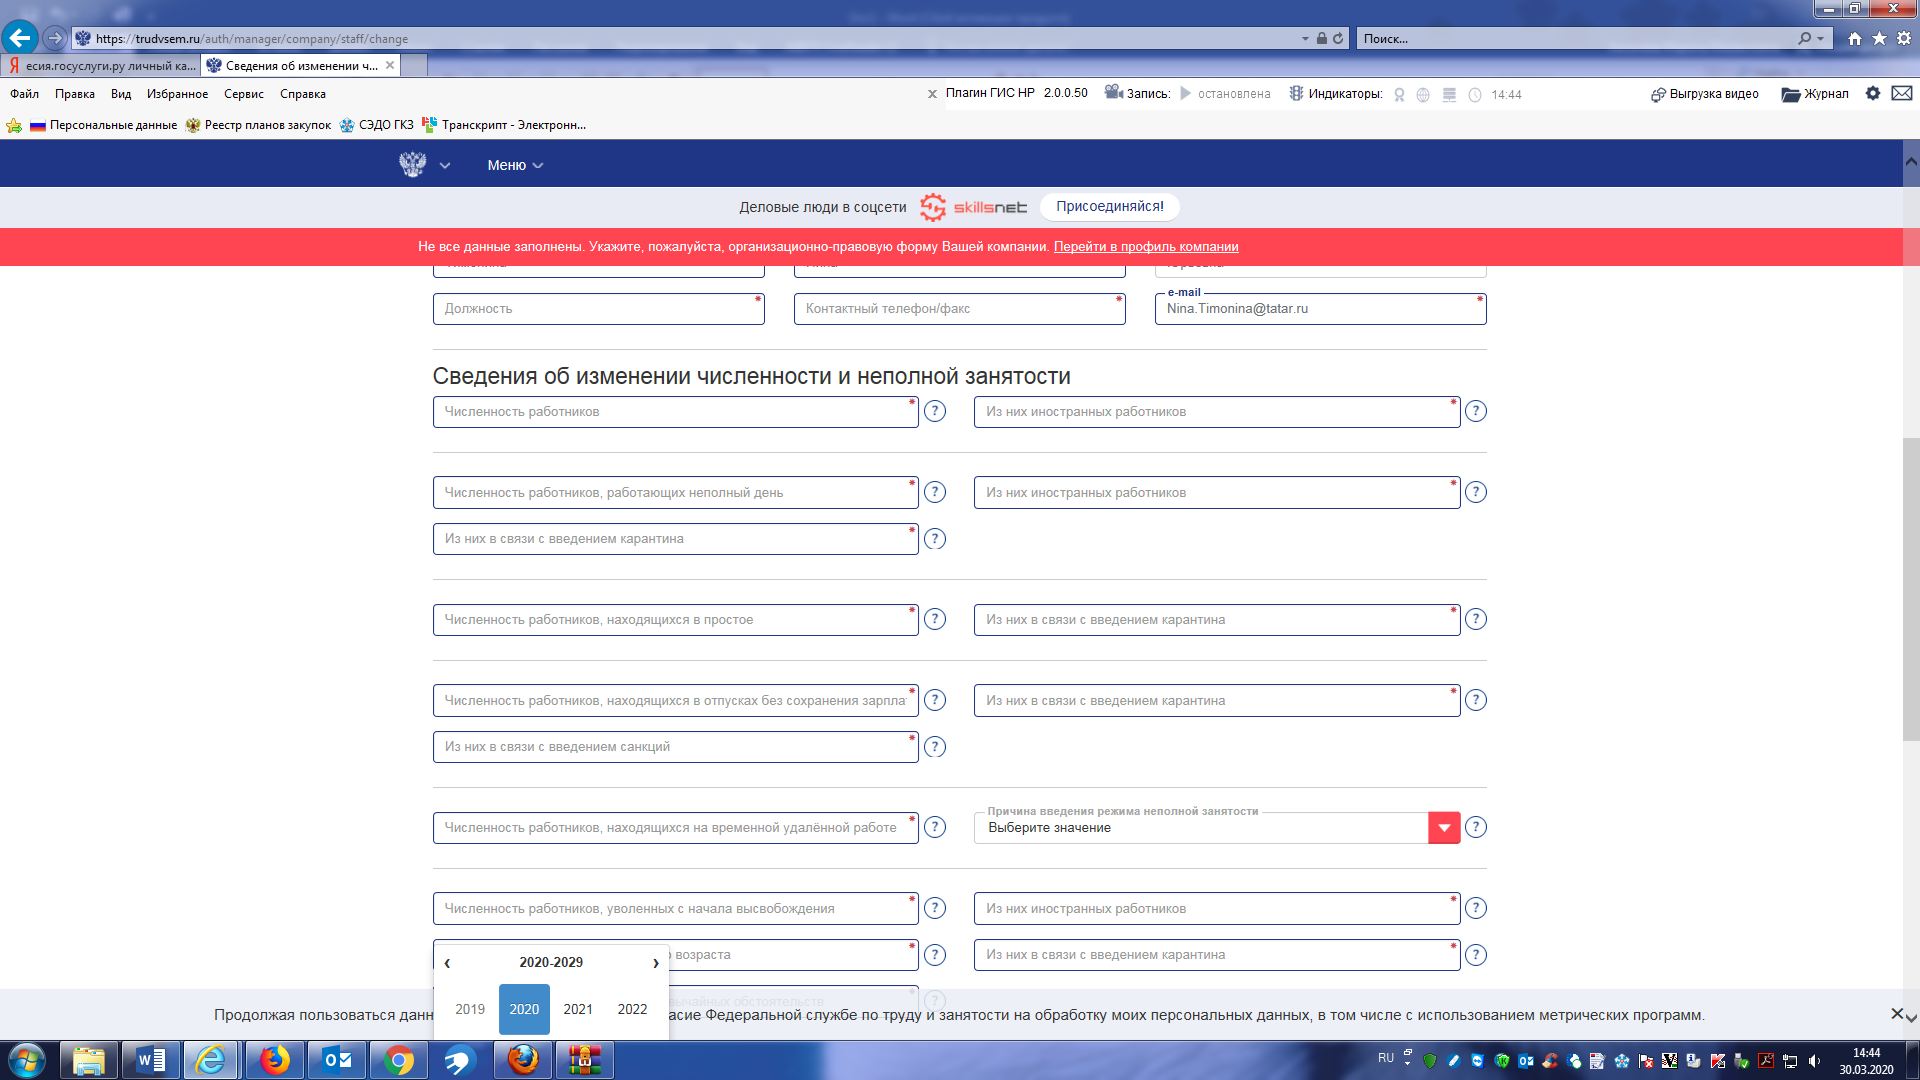Click refresh icon in address bar
The height and width of the screenshot is (1080, 1920).
click(x=1338, y=39)
